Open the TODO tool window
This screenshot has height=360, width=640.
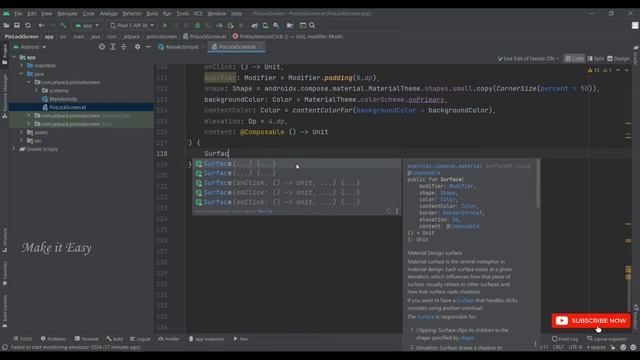click(x=22, y=339)
